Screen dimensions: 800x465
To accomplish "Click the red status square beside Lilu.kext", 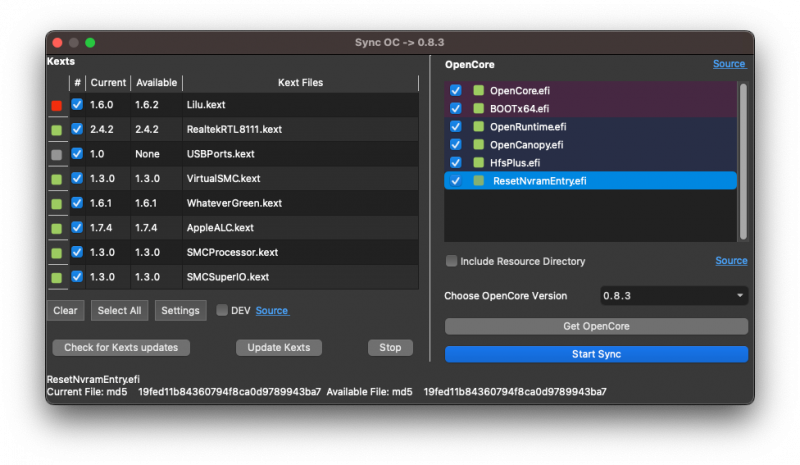I will pyautogui.click(x=57, y=105).
